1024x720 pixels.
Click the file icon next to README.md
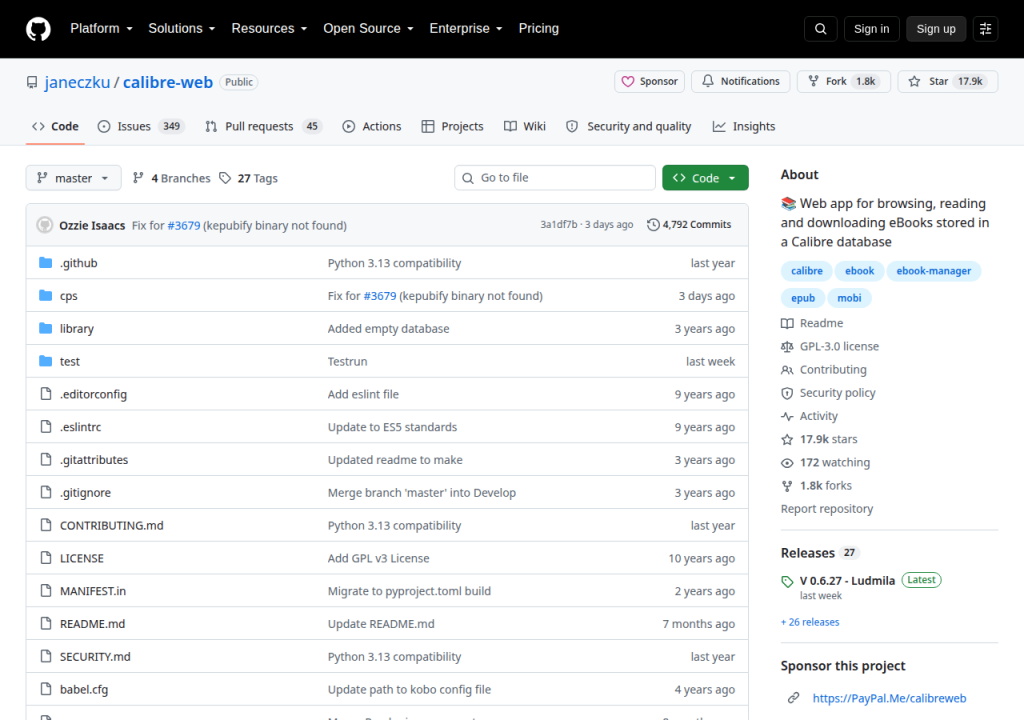46,623
